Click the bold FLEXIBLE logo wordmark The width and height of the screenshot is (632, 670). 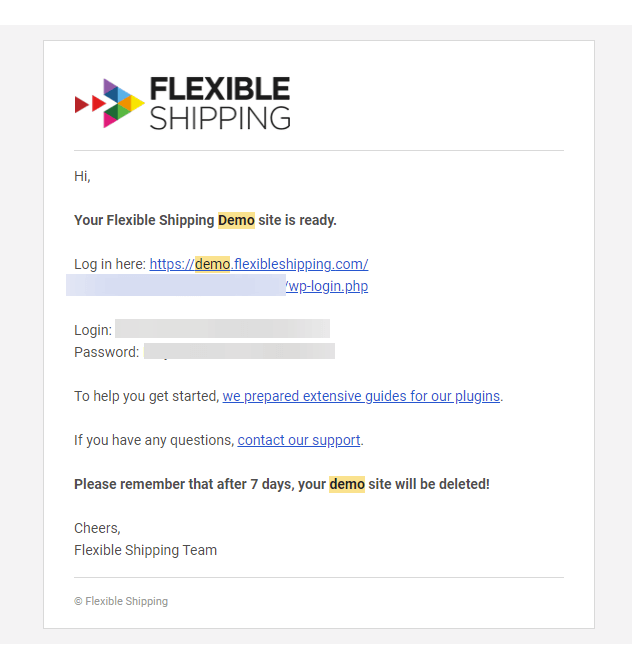click(x=220, y=89)
